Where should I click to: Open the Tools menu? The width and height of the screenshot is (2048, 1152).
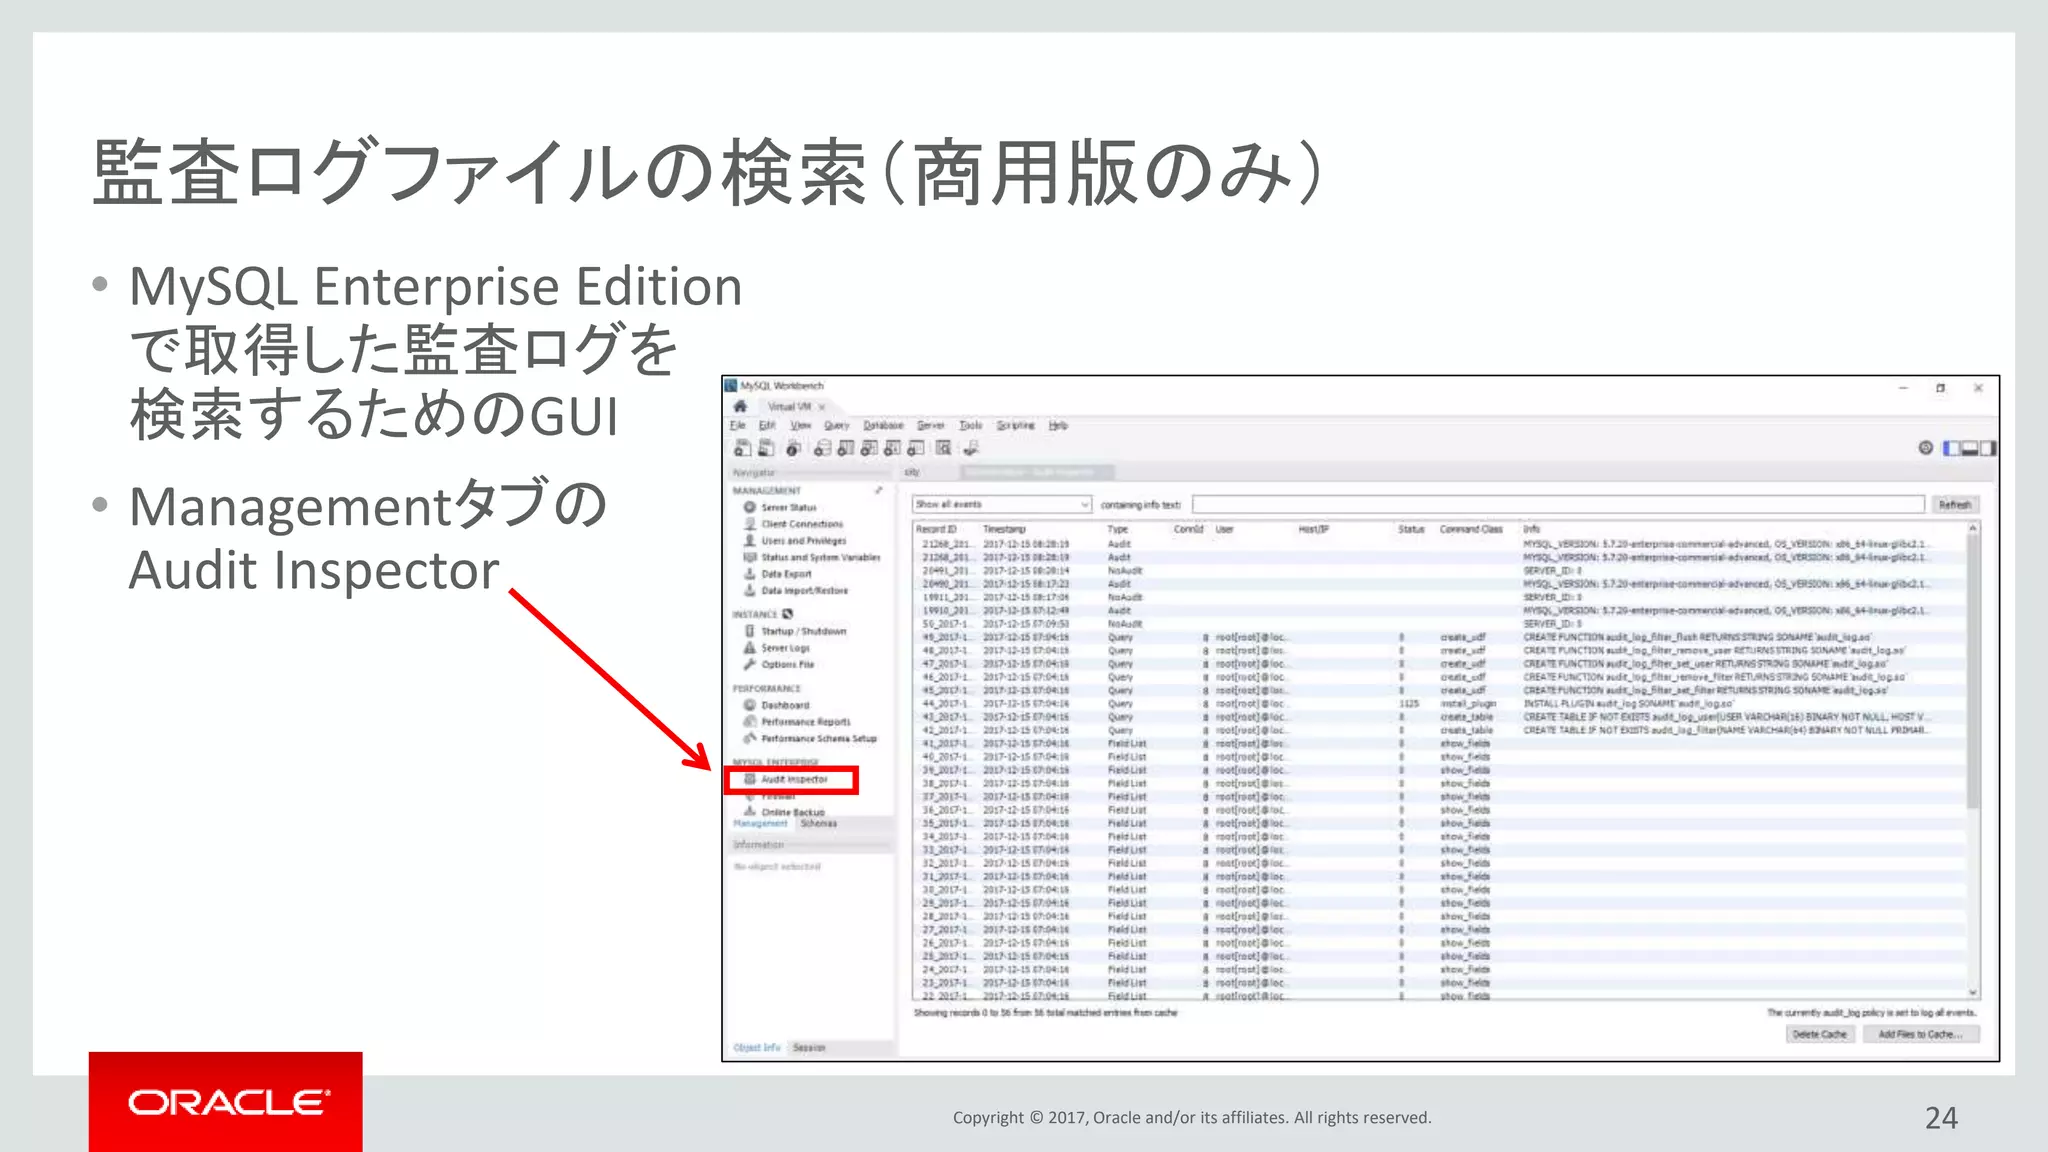click(x=971, y=425)
